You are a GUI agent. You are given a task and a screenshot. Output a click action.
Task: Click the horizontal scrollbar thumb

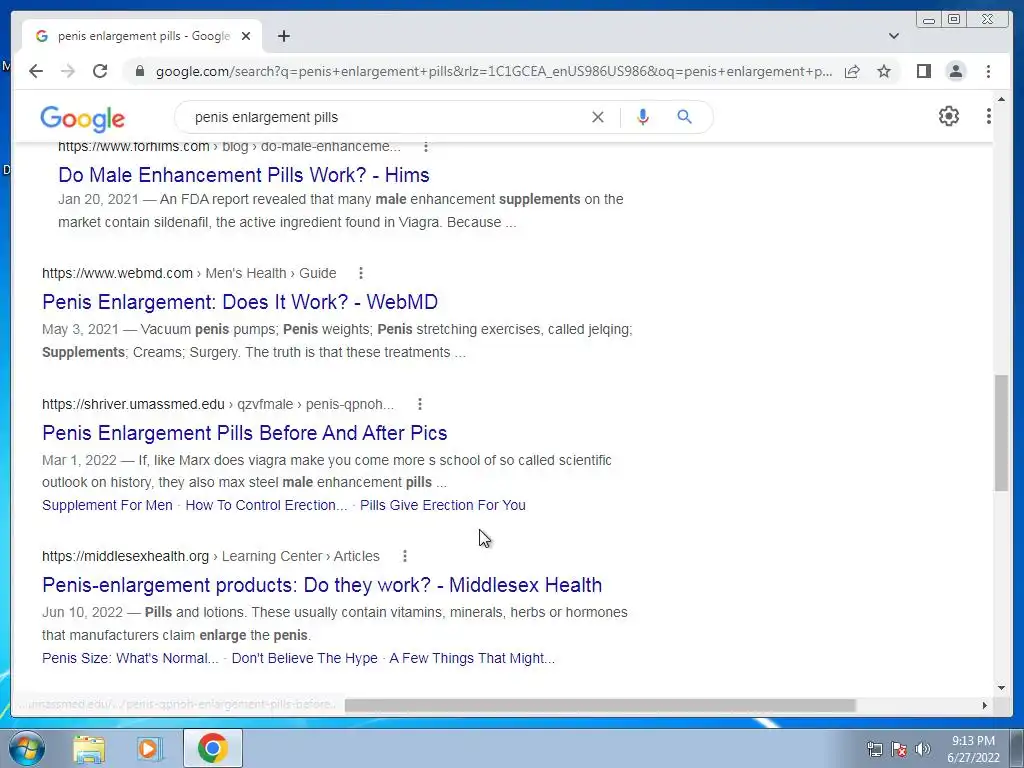point(600,705)
